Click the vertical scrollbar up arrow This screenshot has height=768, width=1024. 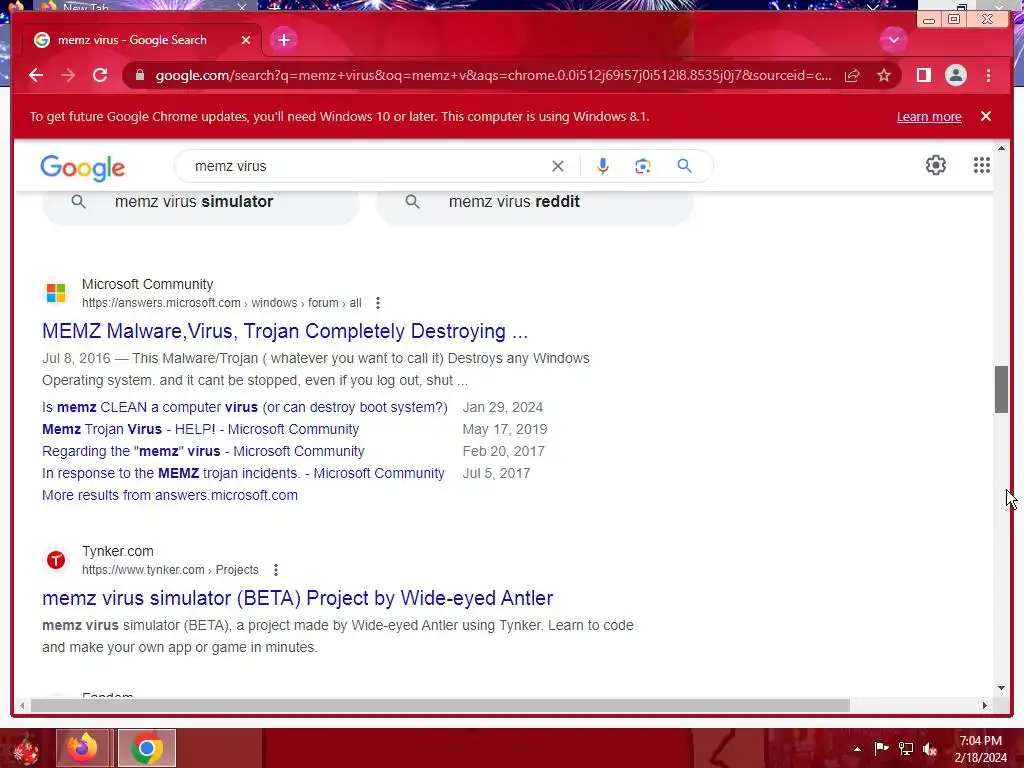click(1001, 149)
